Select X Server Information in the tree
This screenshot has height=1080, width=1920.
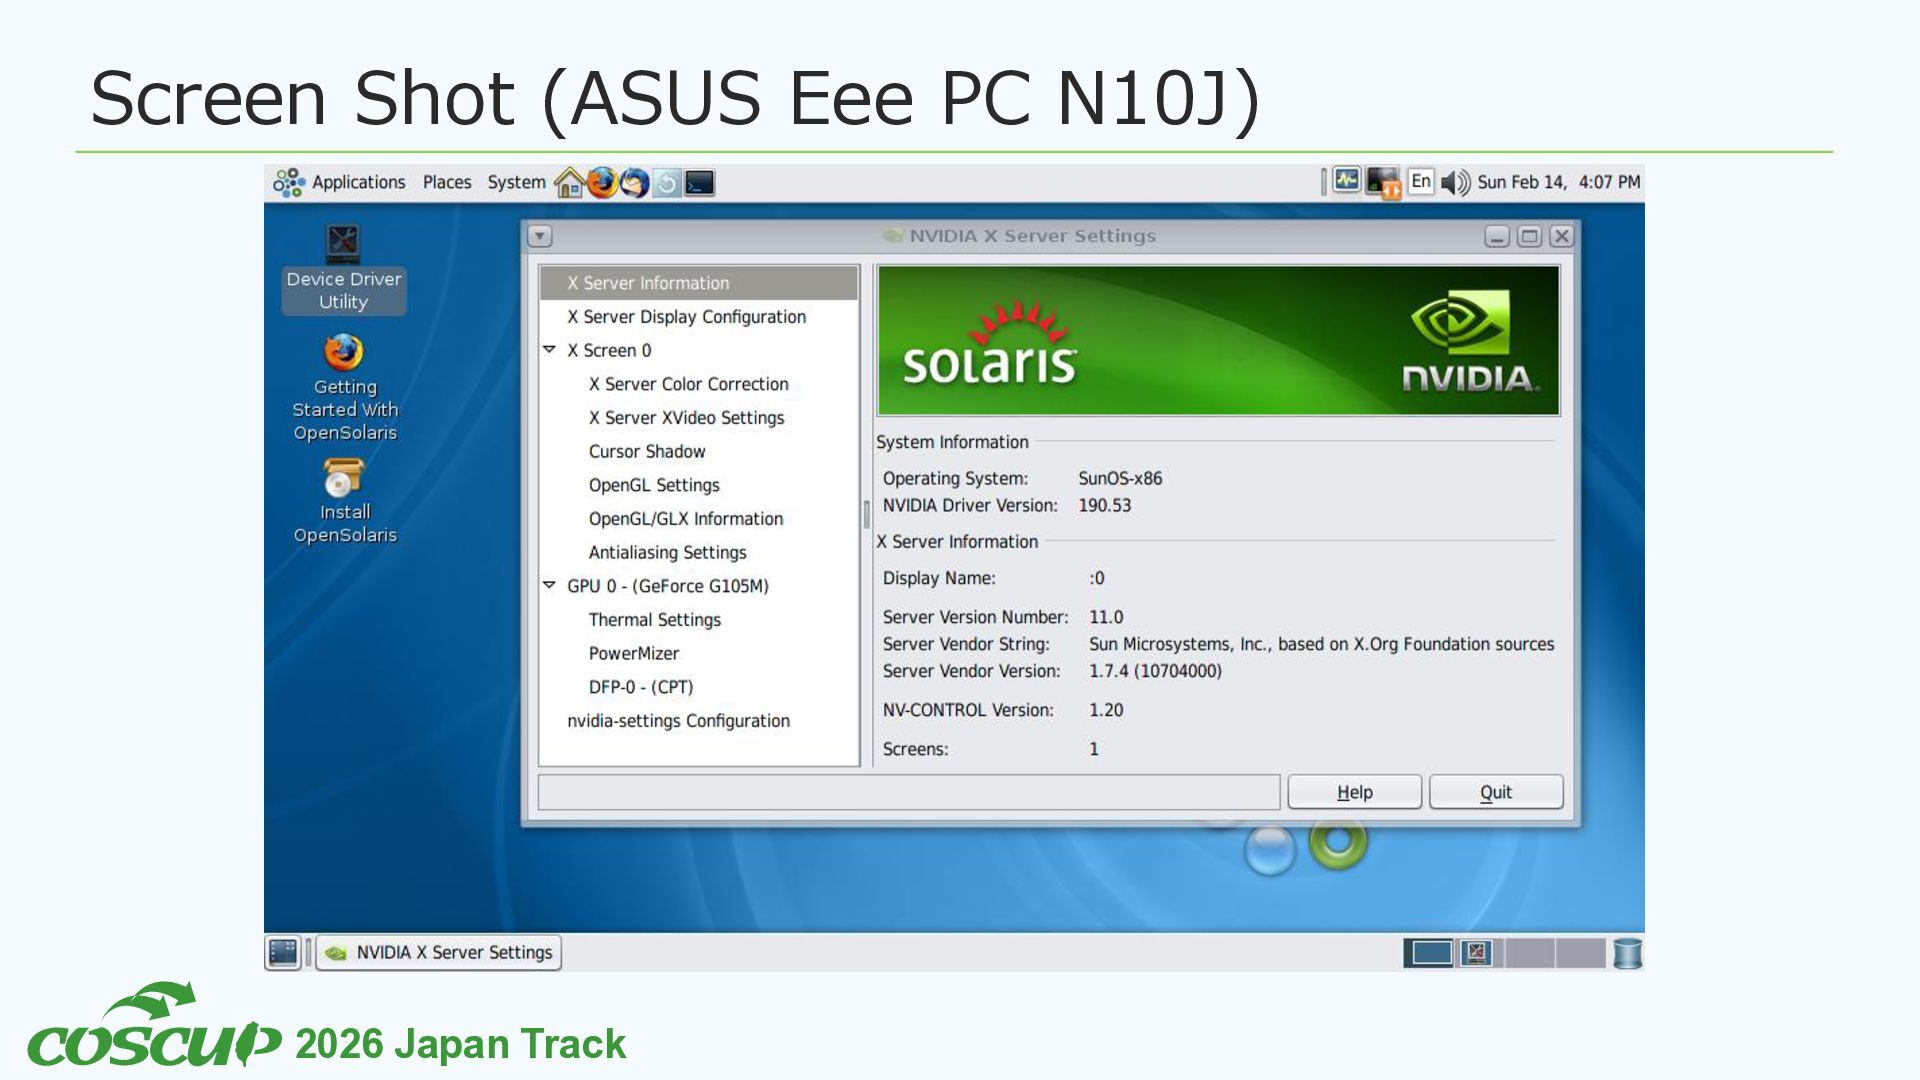coord(699,283)
